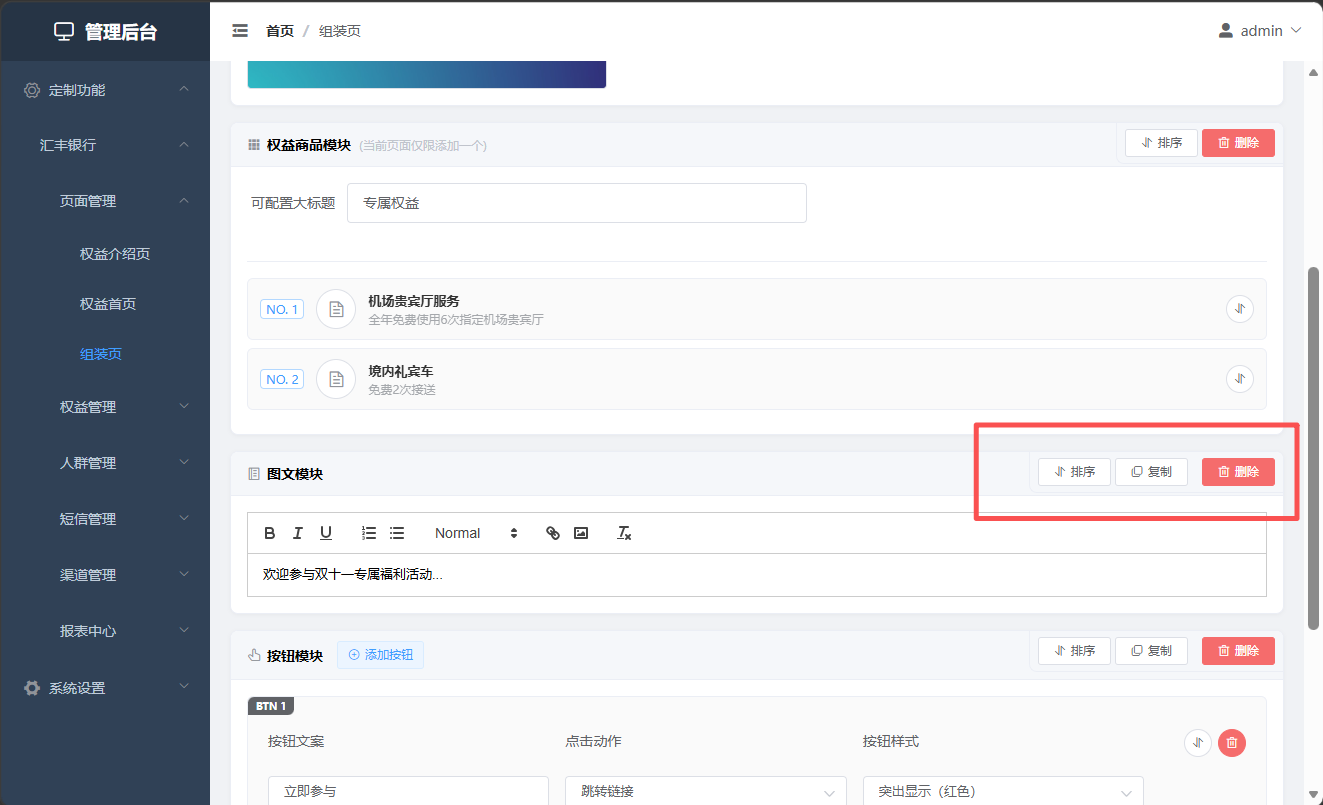Viewport: 1323px width, 805px height.
Task: Expand the 系统设置 menu
Action: [105, 688]
